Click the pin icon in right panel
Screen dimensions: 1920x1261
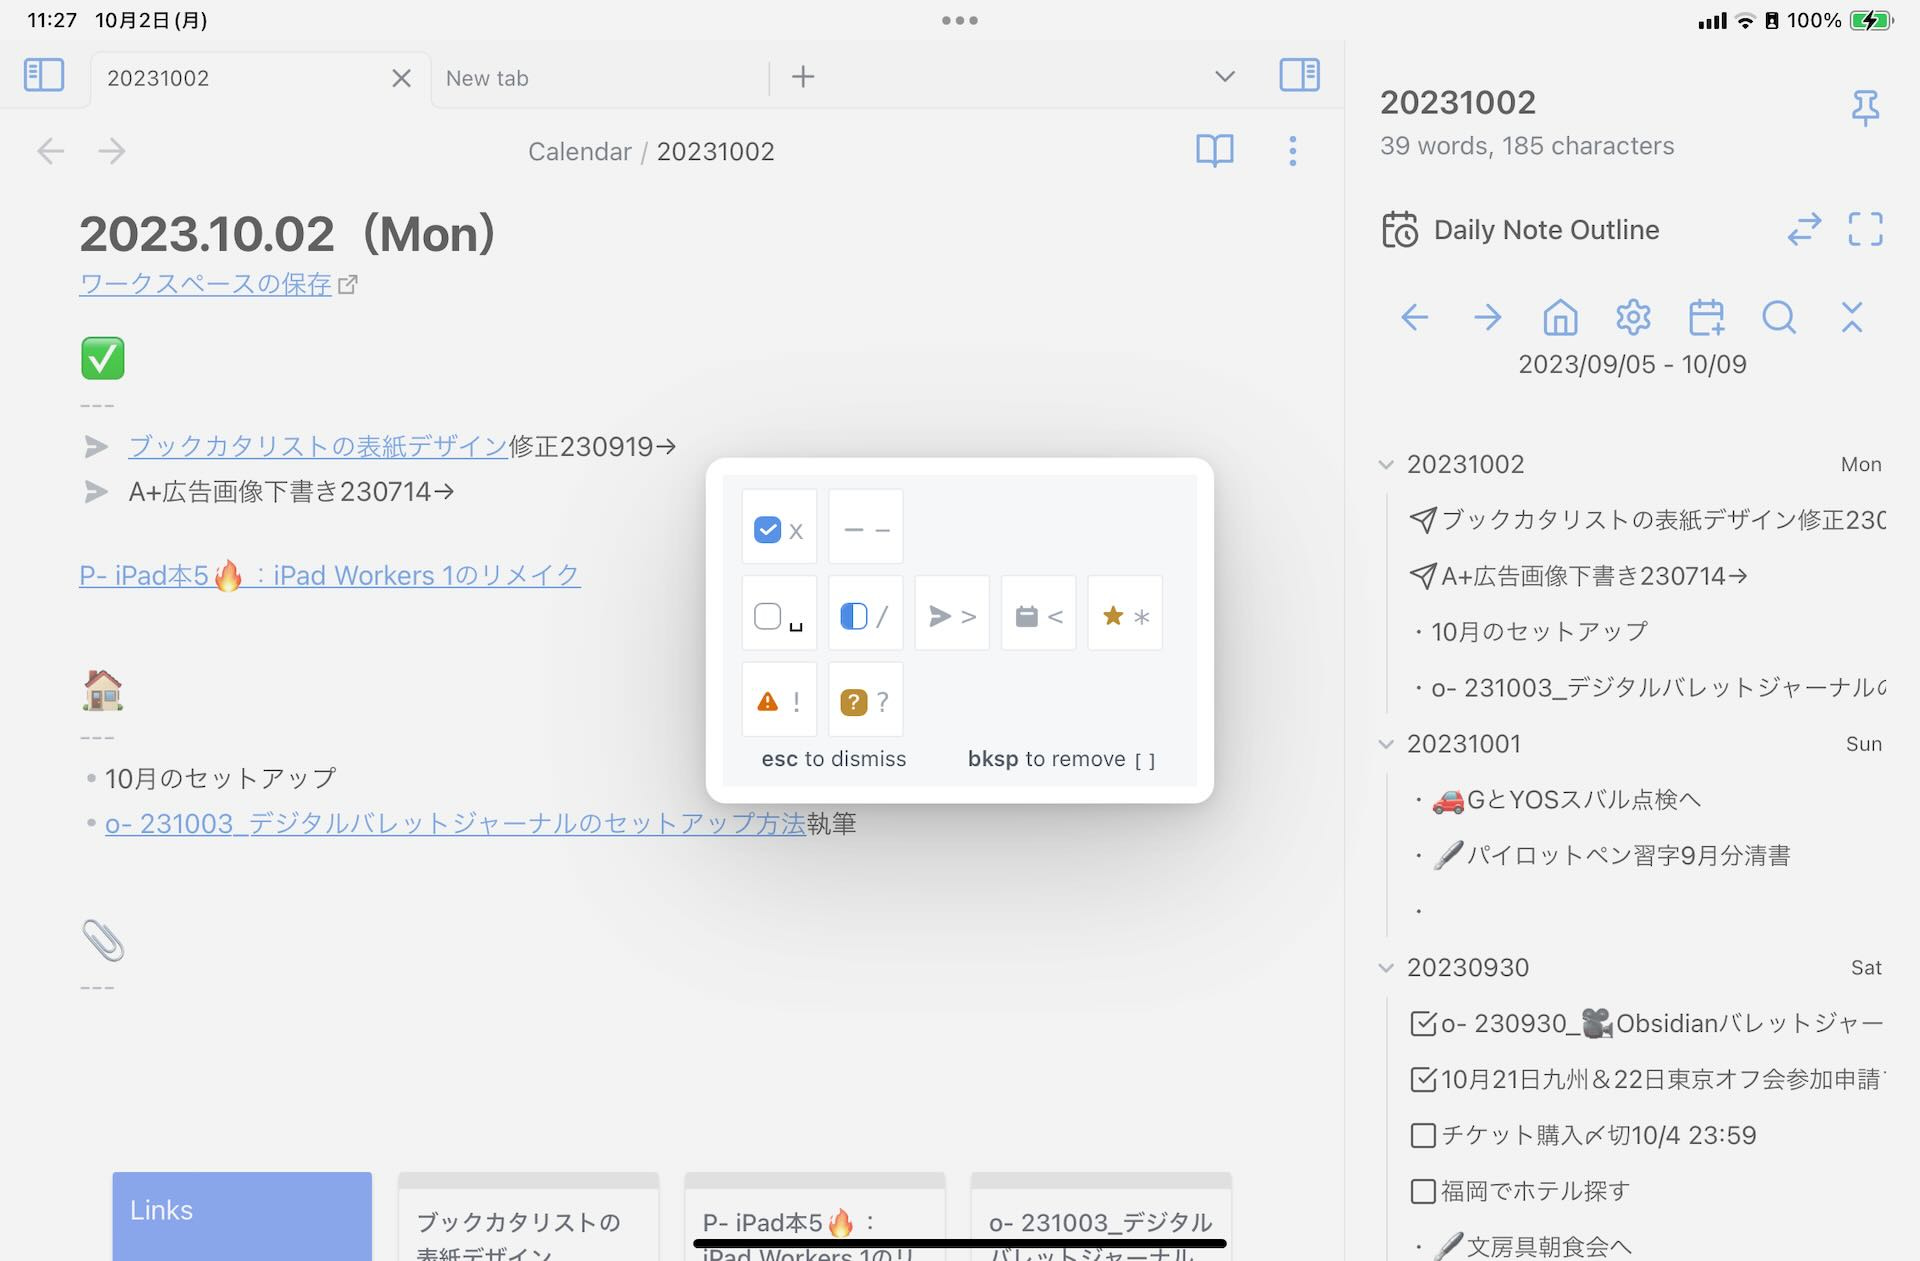(x=1864, y=107)
